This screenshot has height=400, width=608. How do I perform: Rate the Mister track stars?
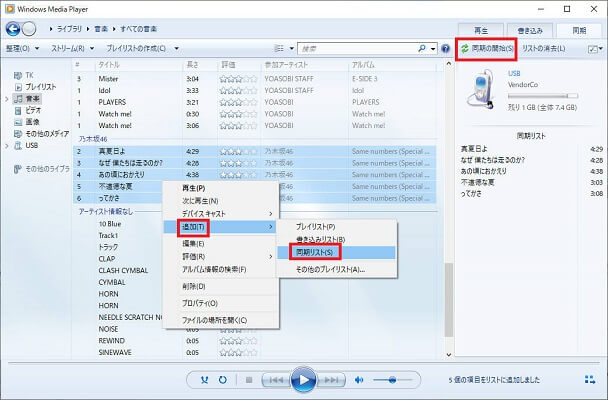[238, 79]
